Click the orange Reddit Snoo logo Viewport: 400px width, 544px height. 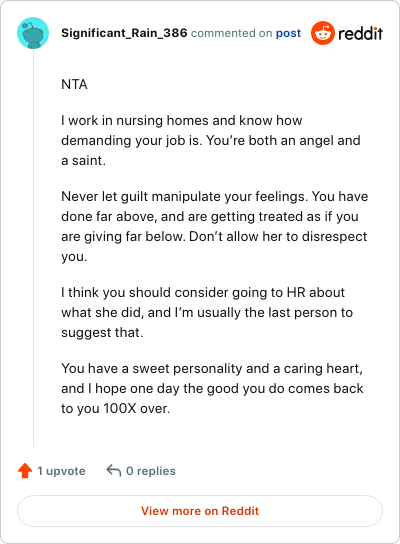click(323, 33)
